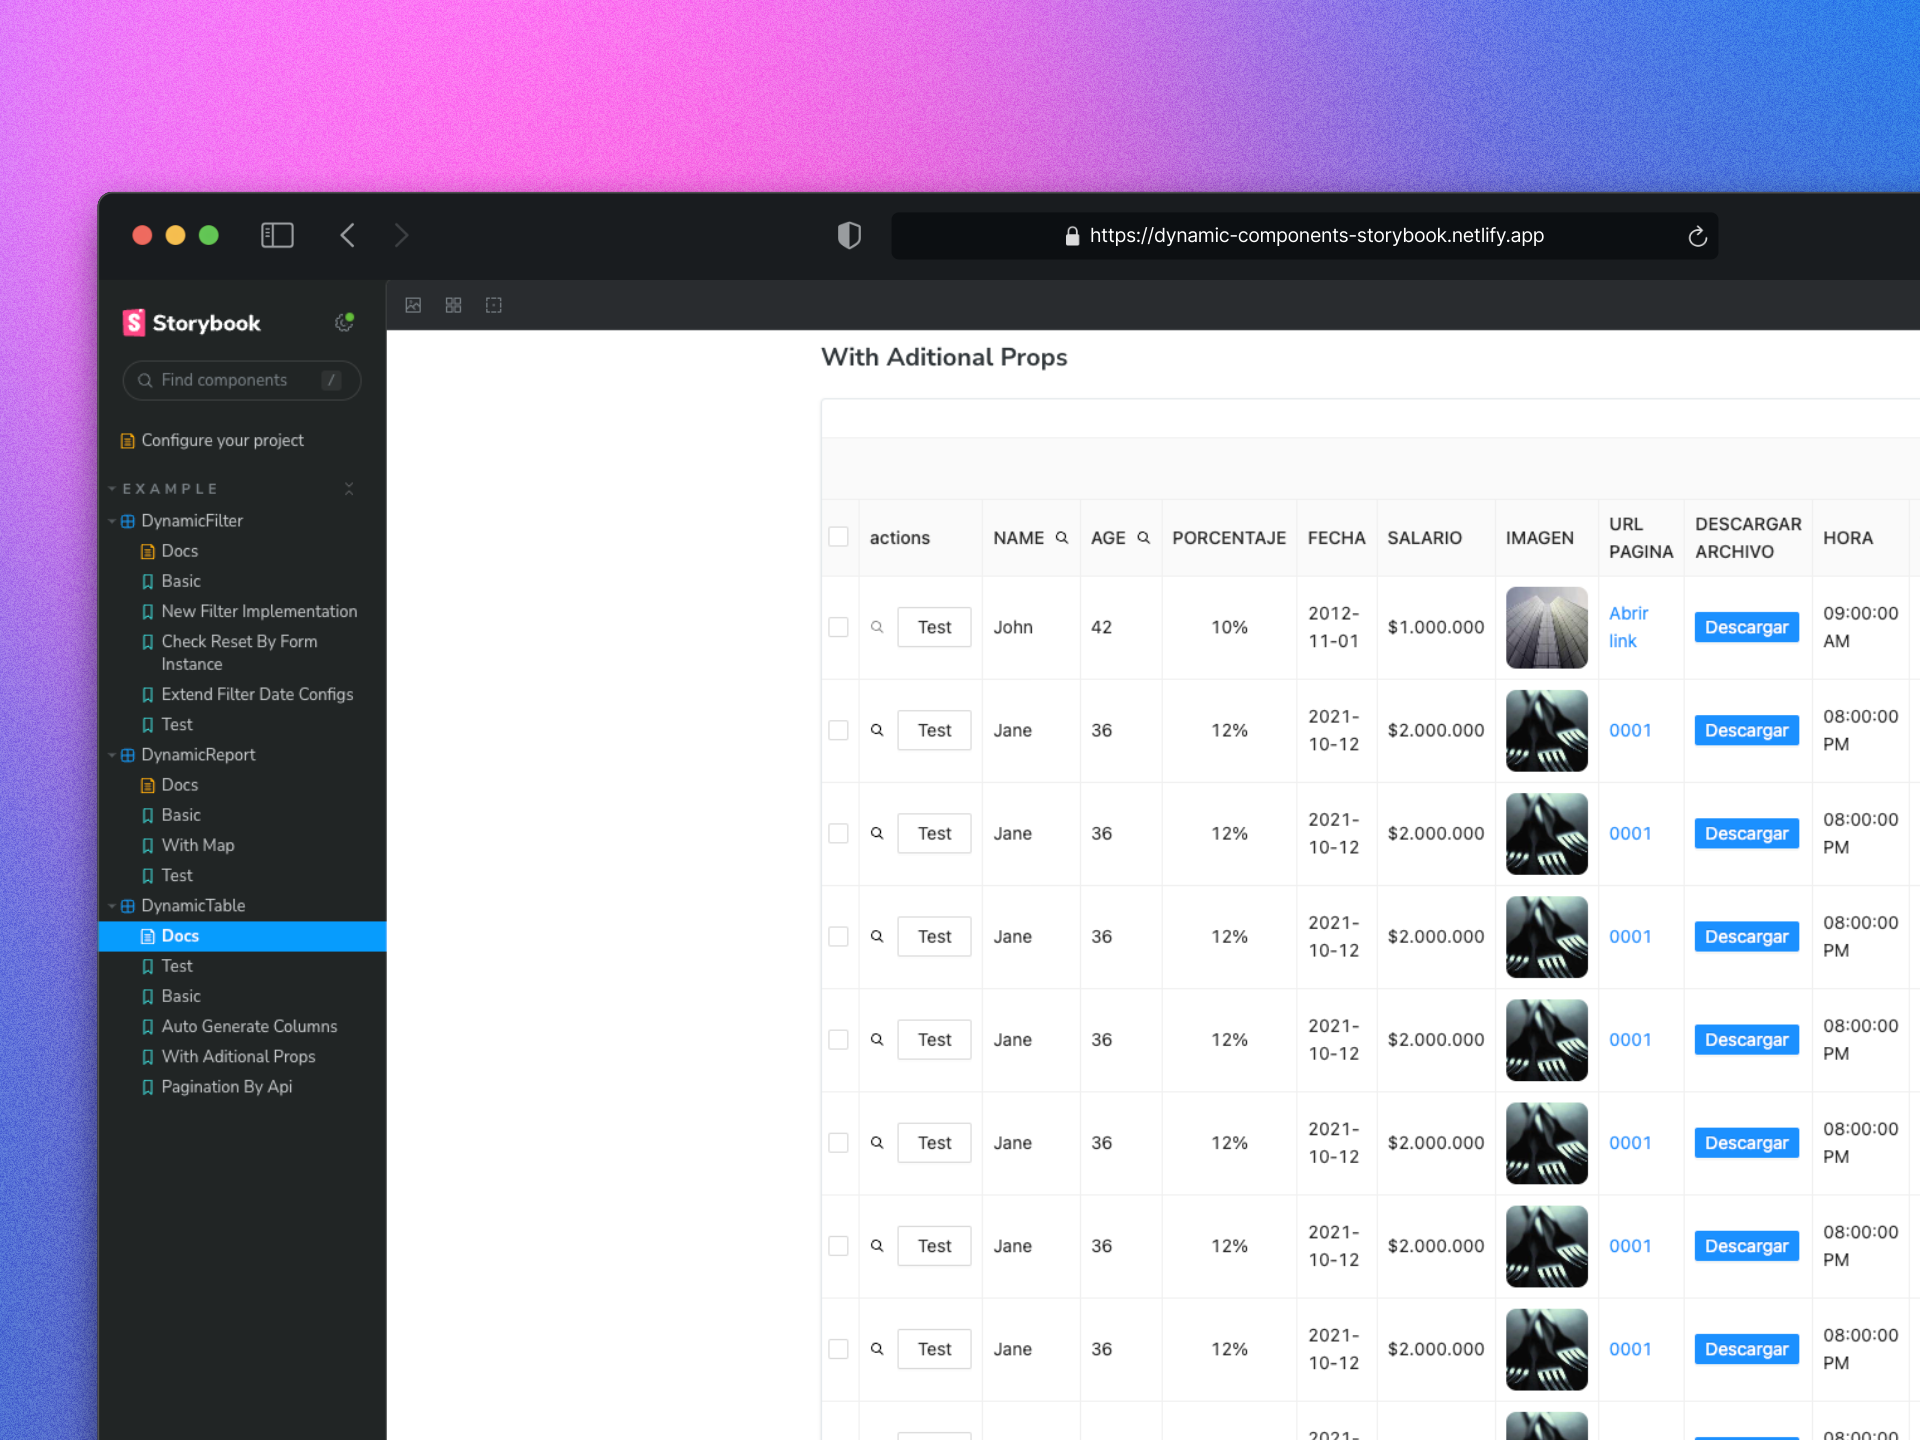Reload the page with refresh icon

1697,236
